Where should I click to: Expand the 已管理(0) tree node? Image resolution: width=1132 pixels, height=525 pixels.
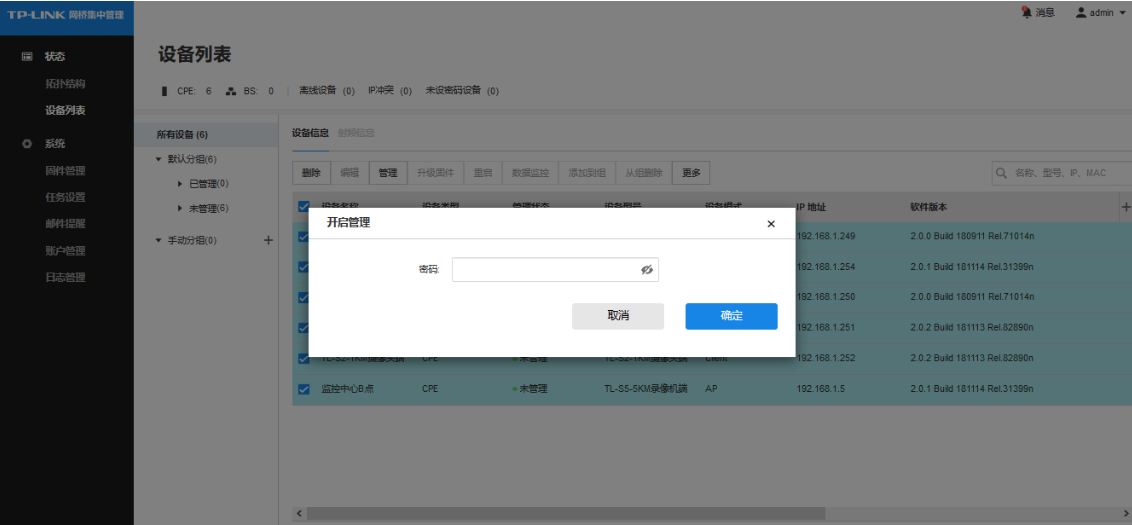click(x=180, y=184)
